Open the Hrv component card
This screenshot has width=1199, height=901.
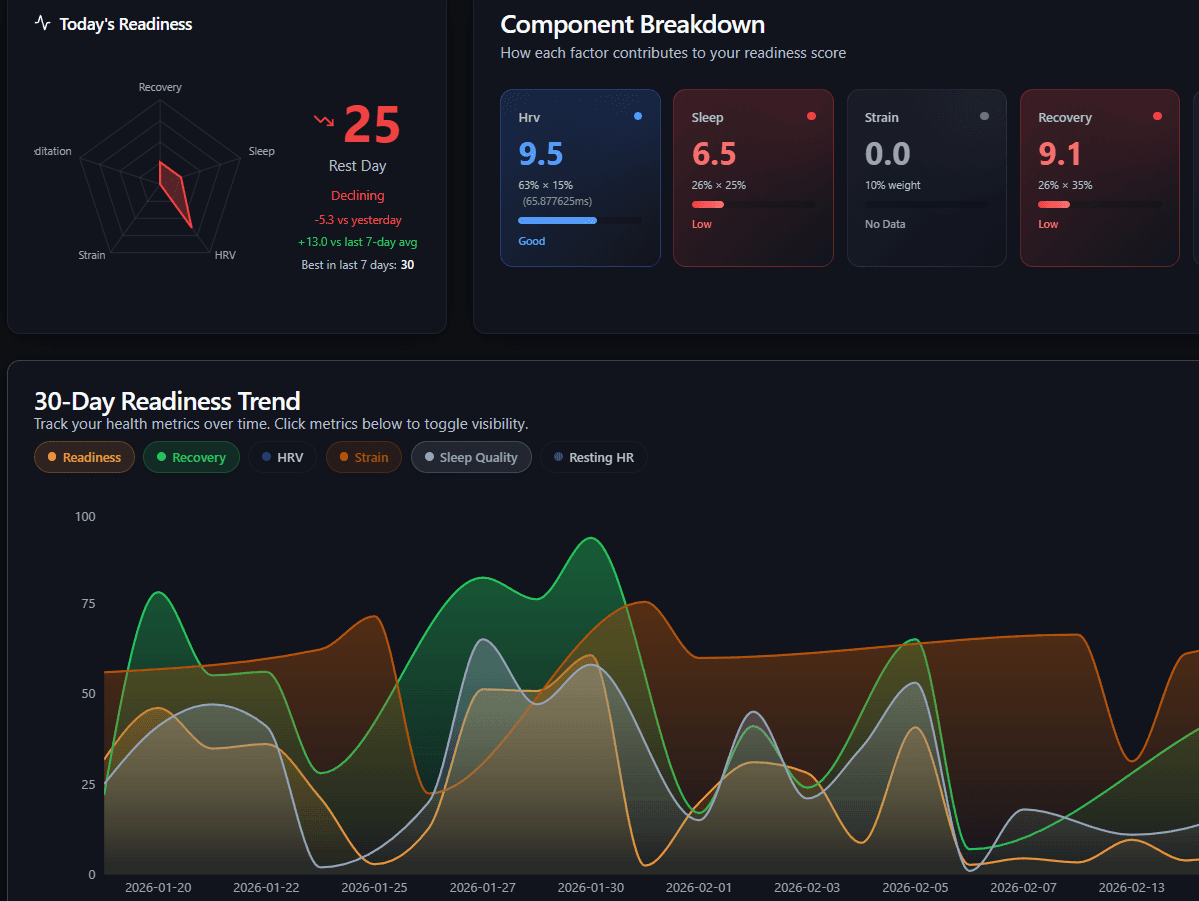(580, 177)
